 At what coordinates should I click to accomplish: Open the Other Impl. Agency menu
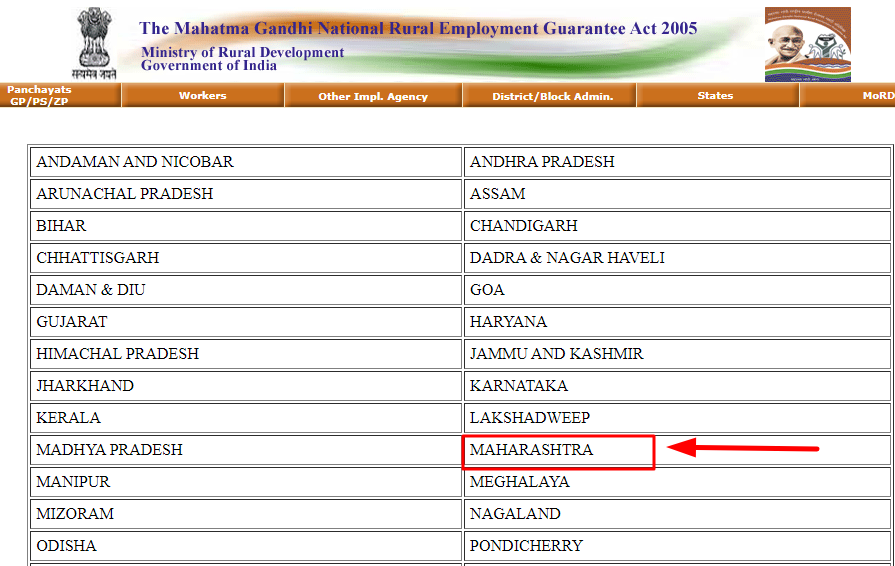coord(373,96)
